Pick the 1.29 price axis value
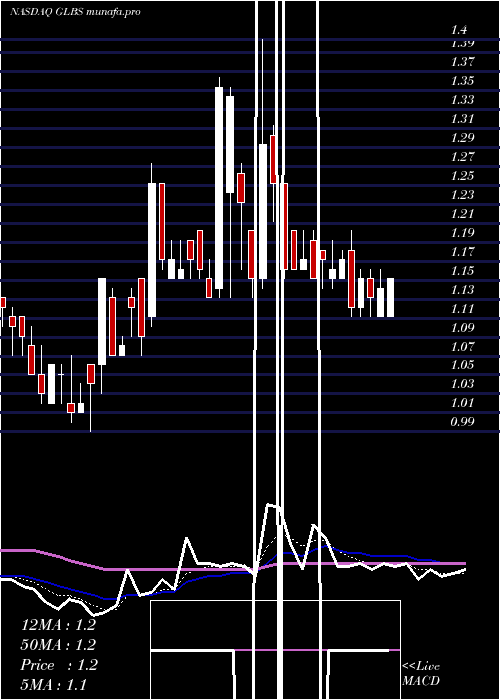The width and height of the screenshot is (500, 700). click(462, 138)
